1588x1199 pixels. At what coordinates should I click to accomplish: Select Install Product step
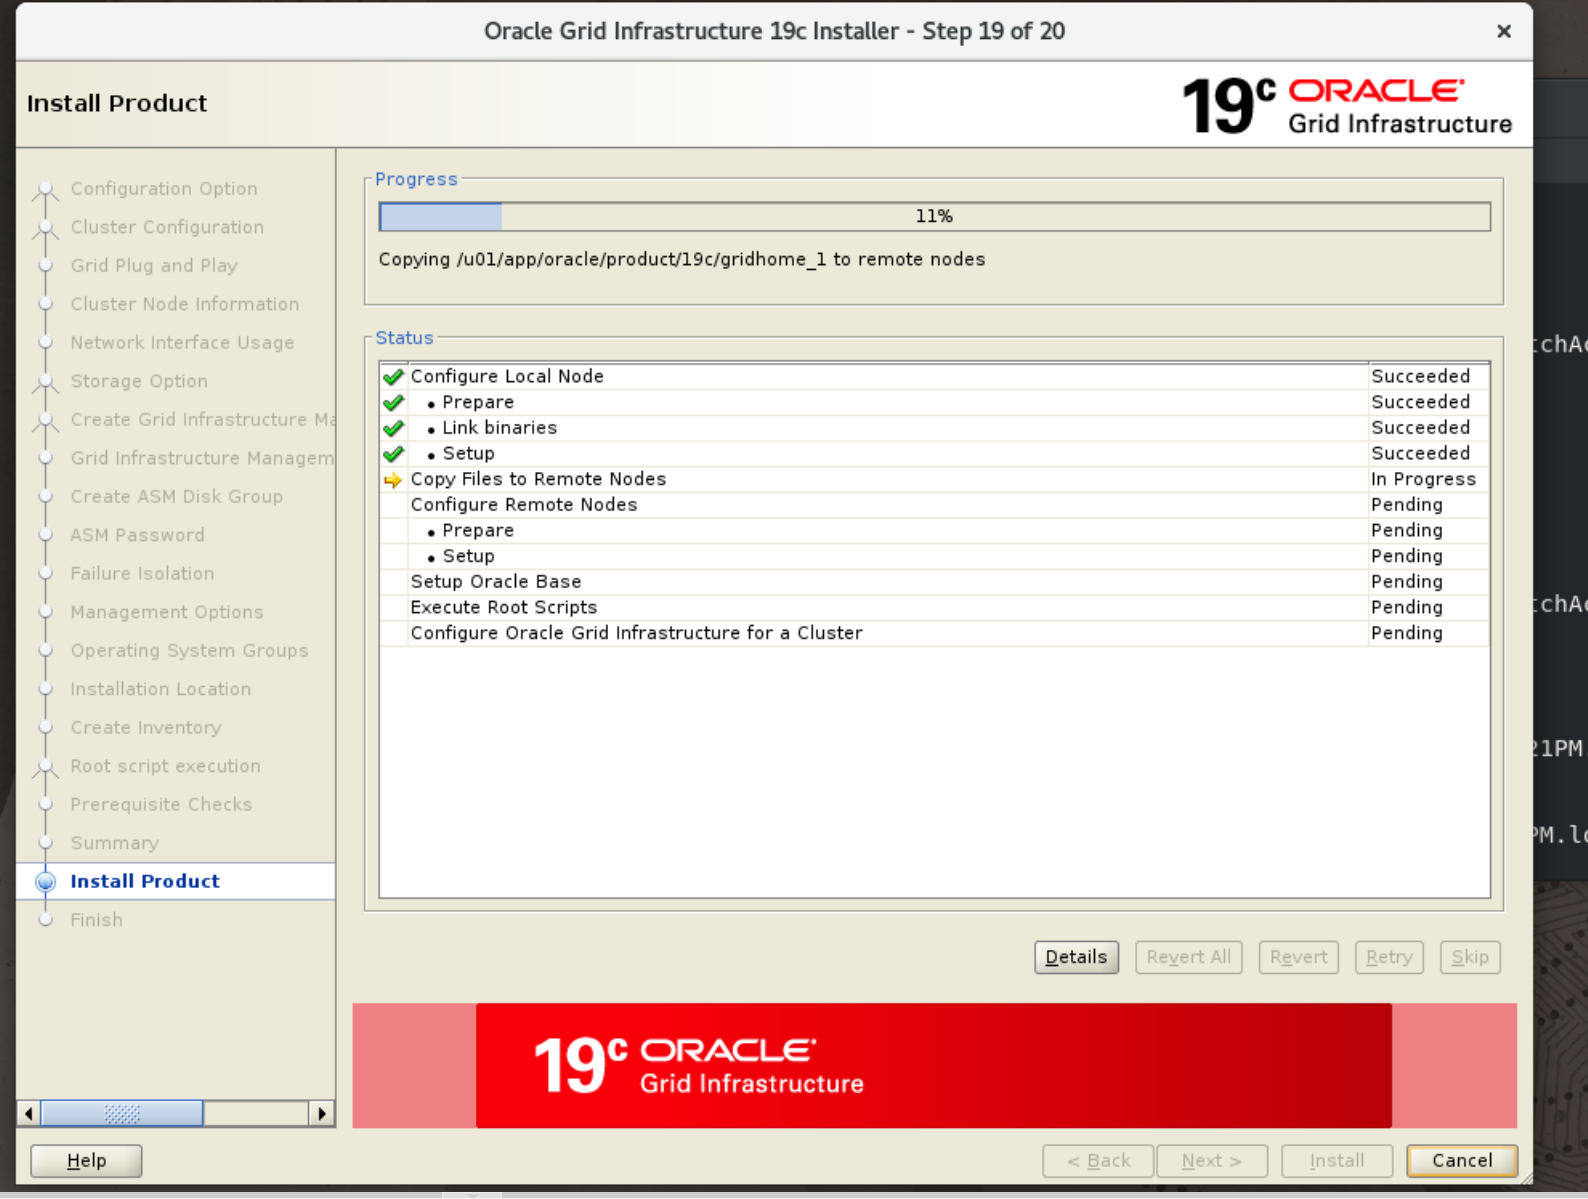[145, 882]
